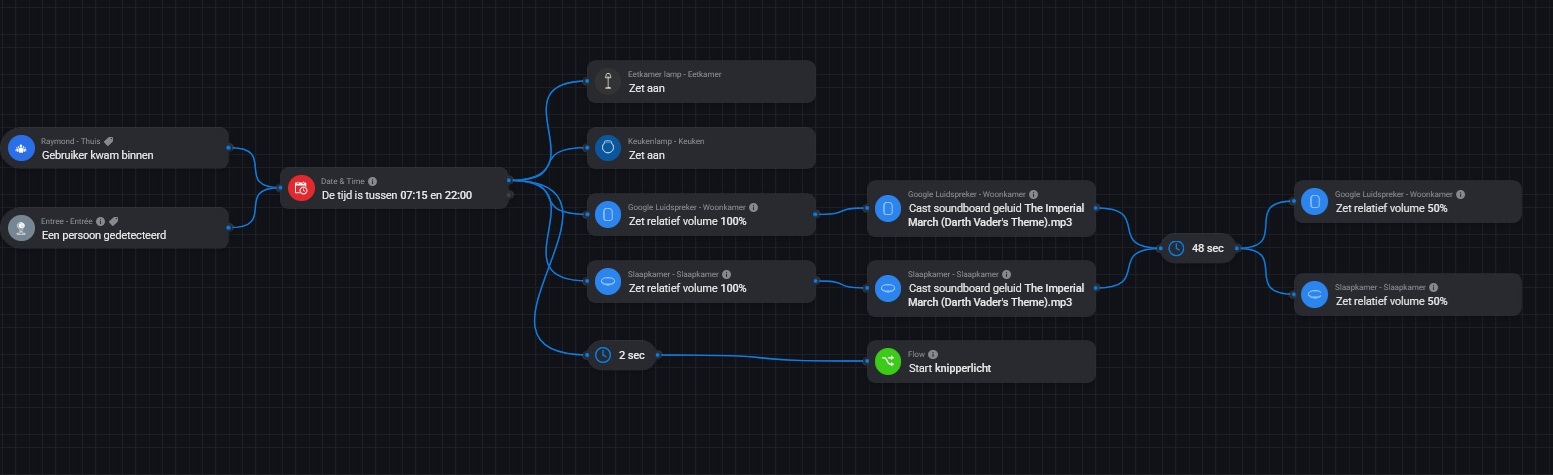The image size is (1553, 475).
Task: Click the clock icon on 2 sec delay
Action: (x=603, y=354)
